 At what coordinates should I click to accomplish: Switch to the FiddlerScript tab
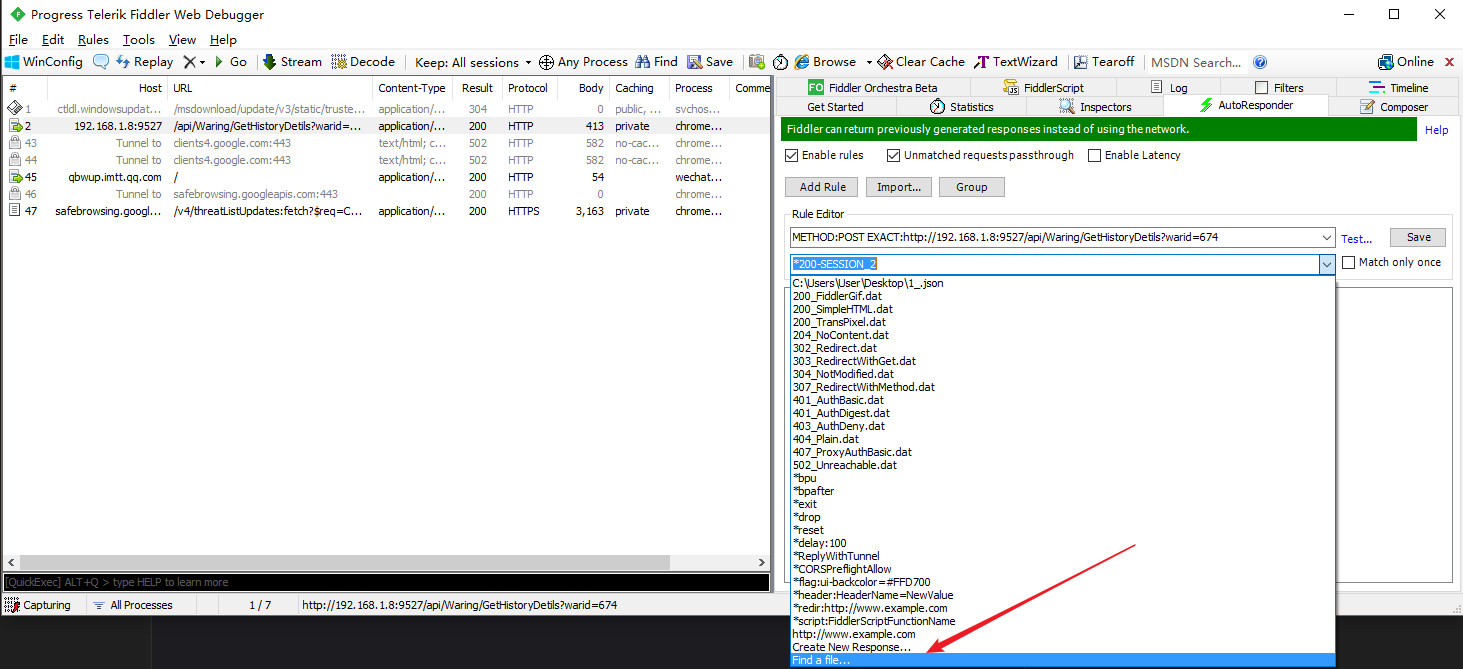click(1043, 88)
